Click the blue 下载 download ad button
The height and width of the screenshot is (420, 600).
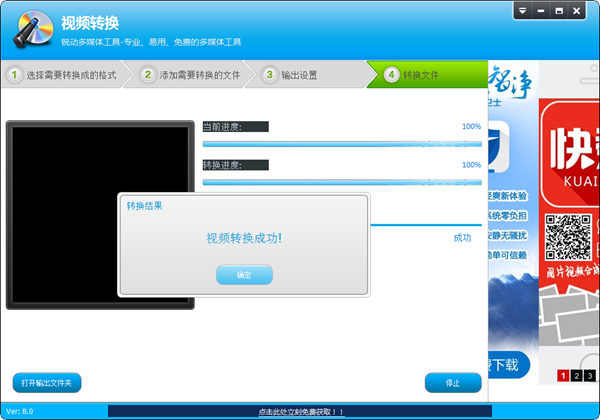coord(509,365)
